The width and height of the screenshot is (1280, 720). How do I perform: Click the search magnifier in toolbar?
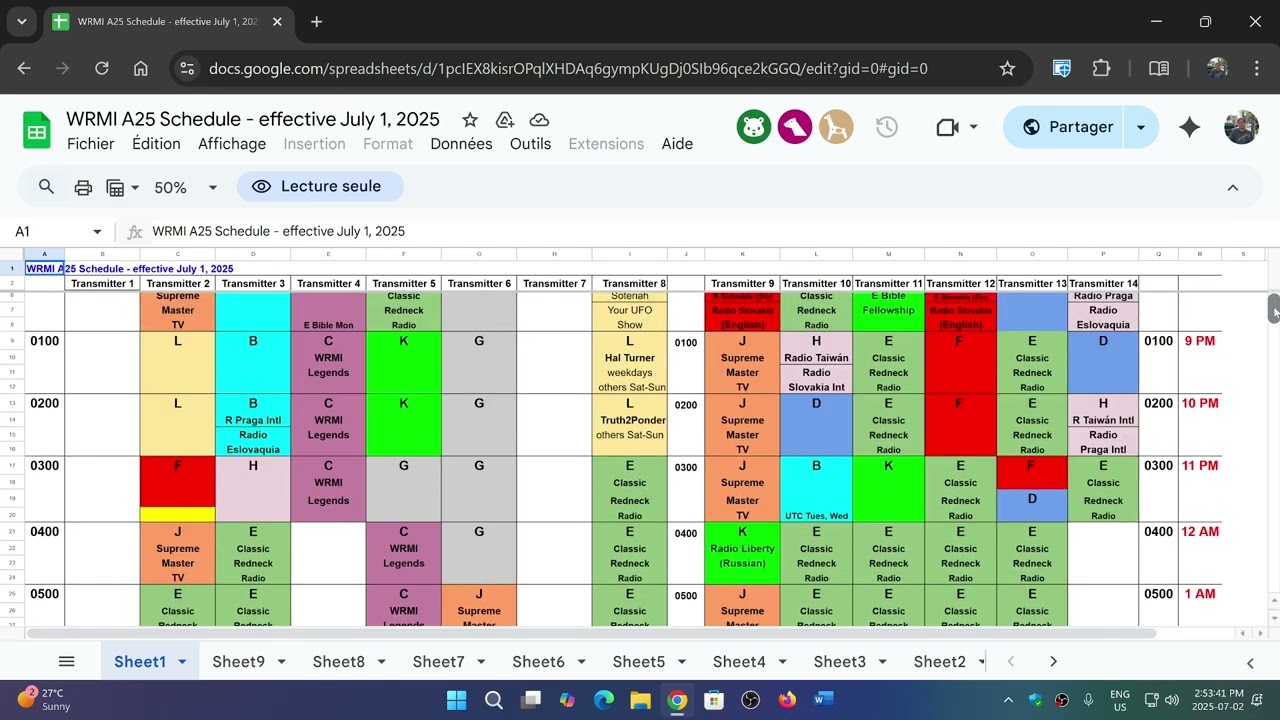pos(46,187)
